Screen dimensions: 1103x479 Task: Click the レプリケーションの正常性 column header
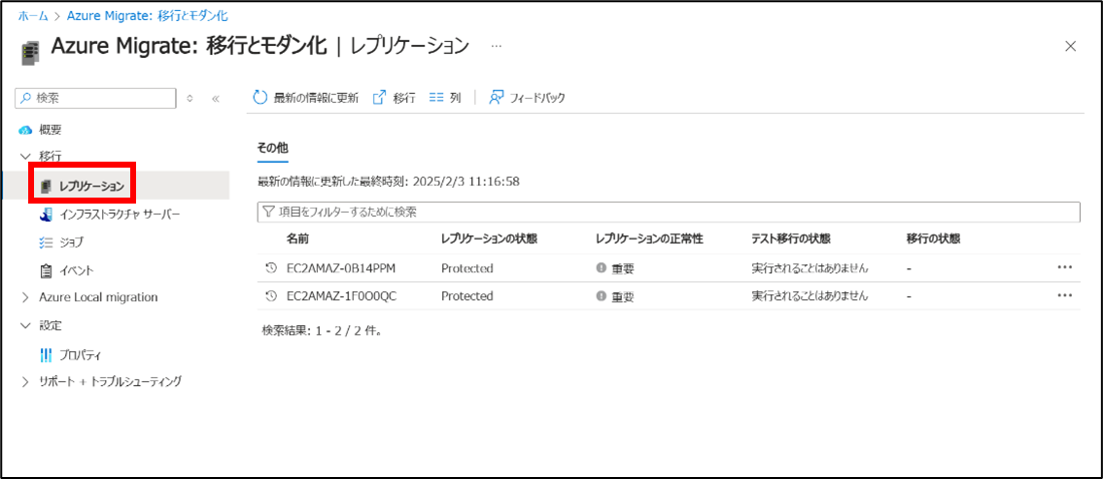pos(649,238)
